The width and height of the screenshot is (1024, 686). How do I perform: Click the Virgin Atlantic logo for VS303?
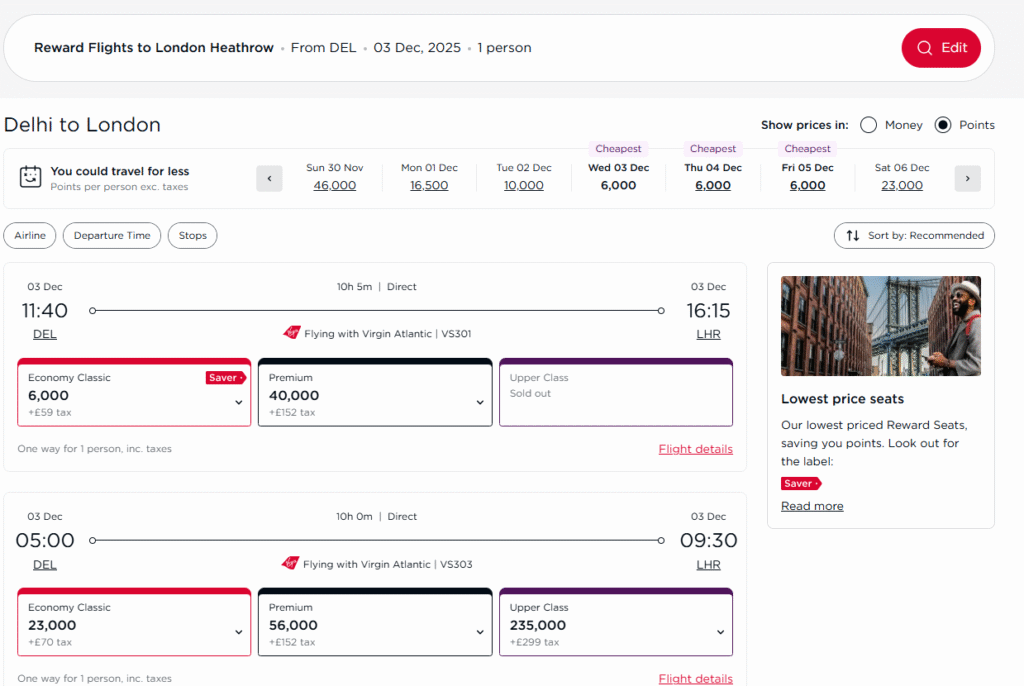[292, 564]
